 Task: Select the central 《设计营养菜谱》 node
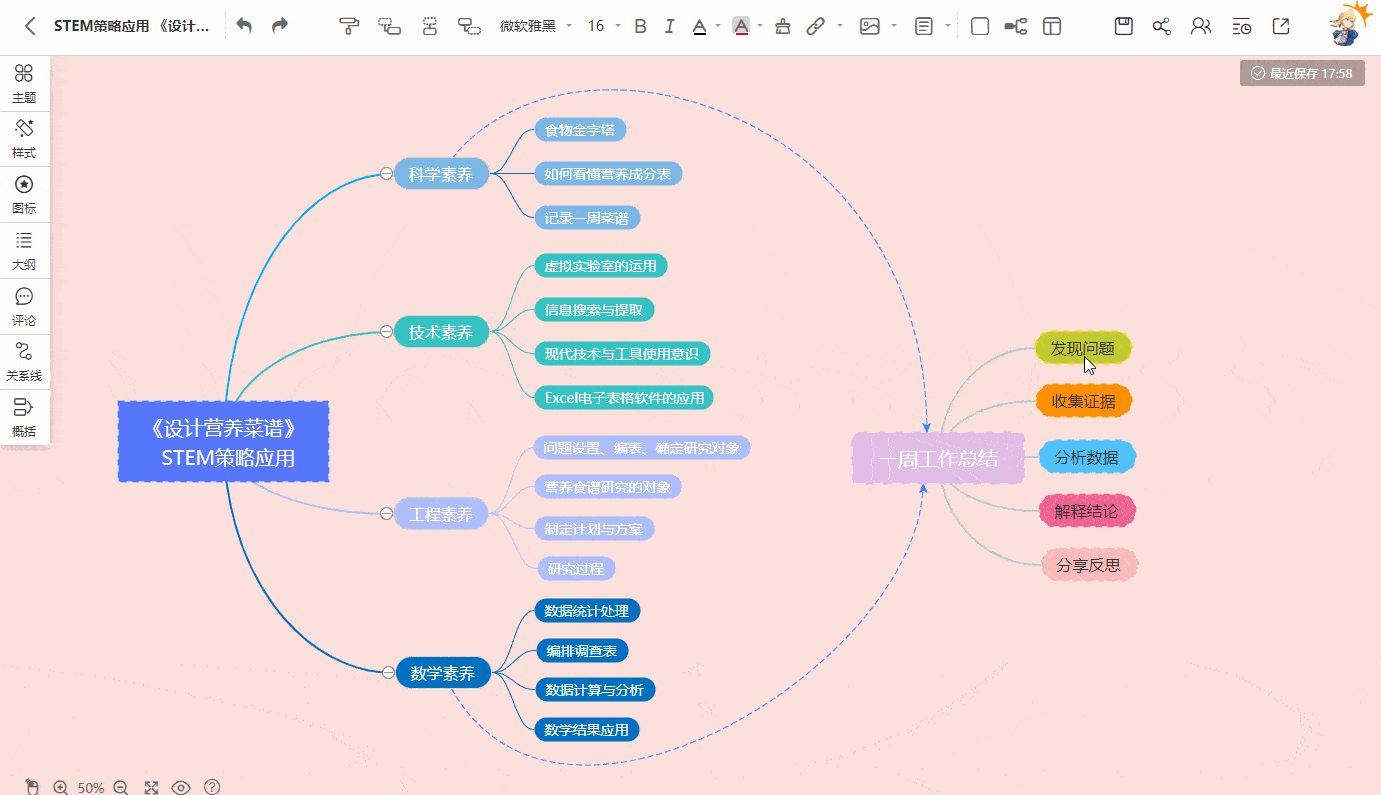[224, 442]
